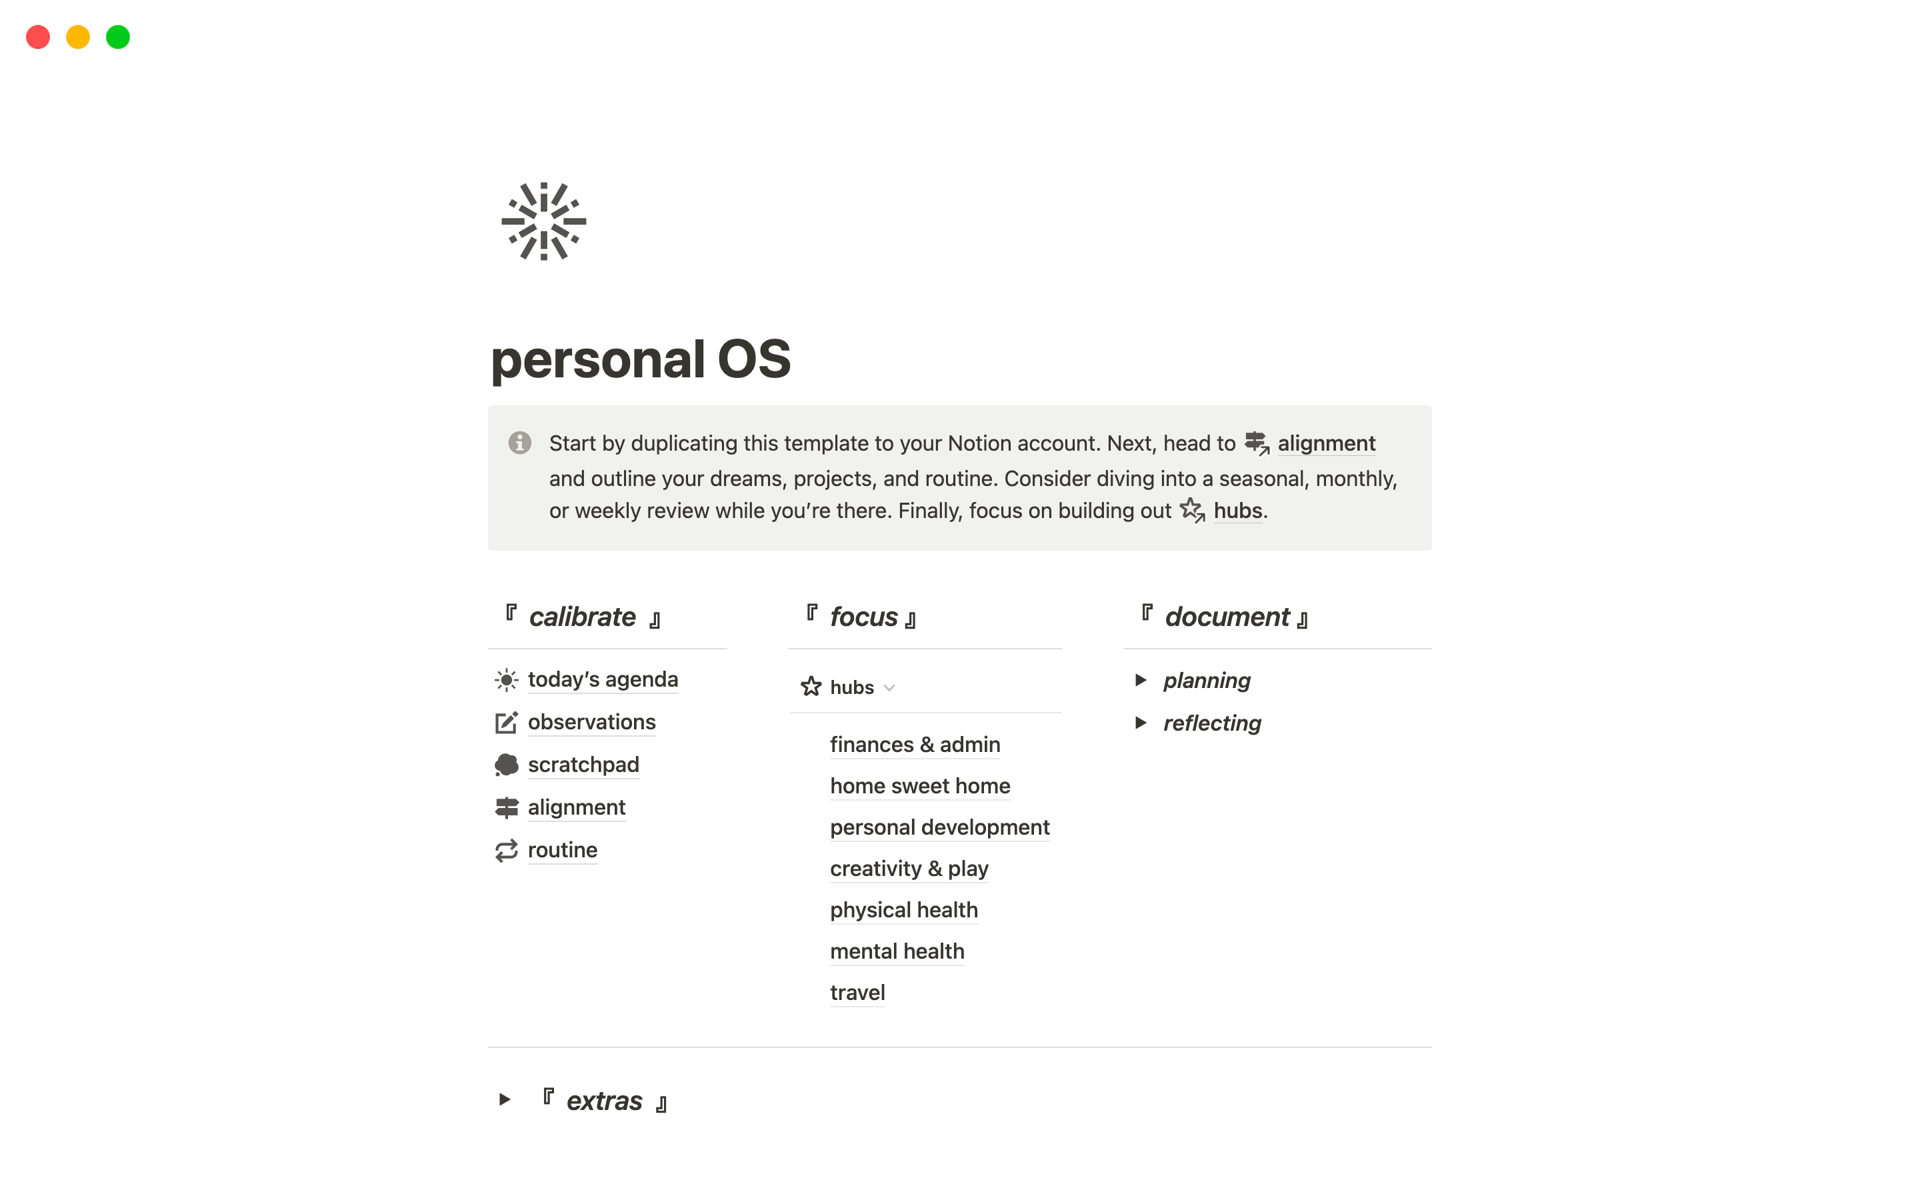Click the travel hub item
The width and height of the screenshot is (1920, 1200).
[x=857, y=991]
